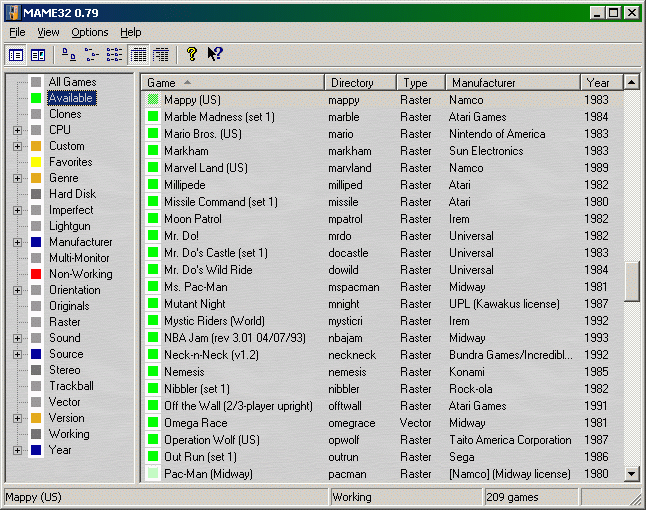The height and width of the screenshot is (510, 646).
Task: Click the scroll down arrow of game list
Action: pos(631,474)
